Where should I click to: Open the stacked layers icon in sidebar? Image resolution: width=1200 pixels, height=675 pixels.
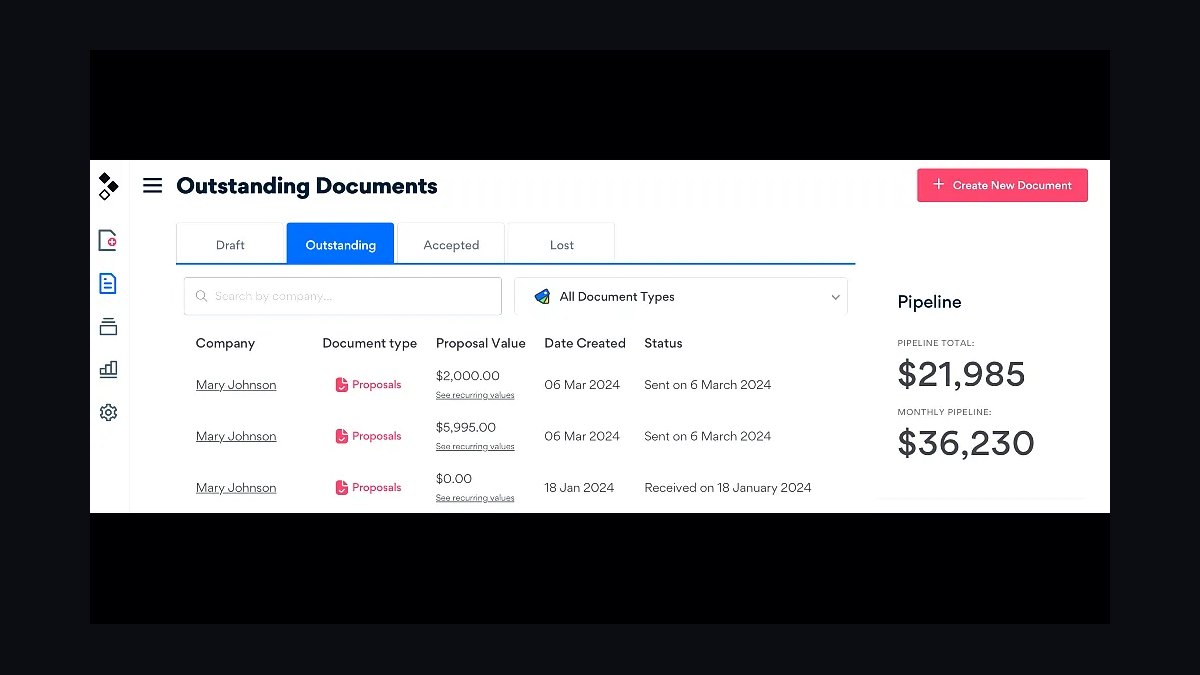coord(108,326)
